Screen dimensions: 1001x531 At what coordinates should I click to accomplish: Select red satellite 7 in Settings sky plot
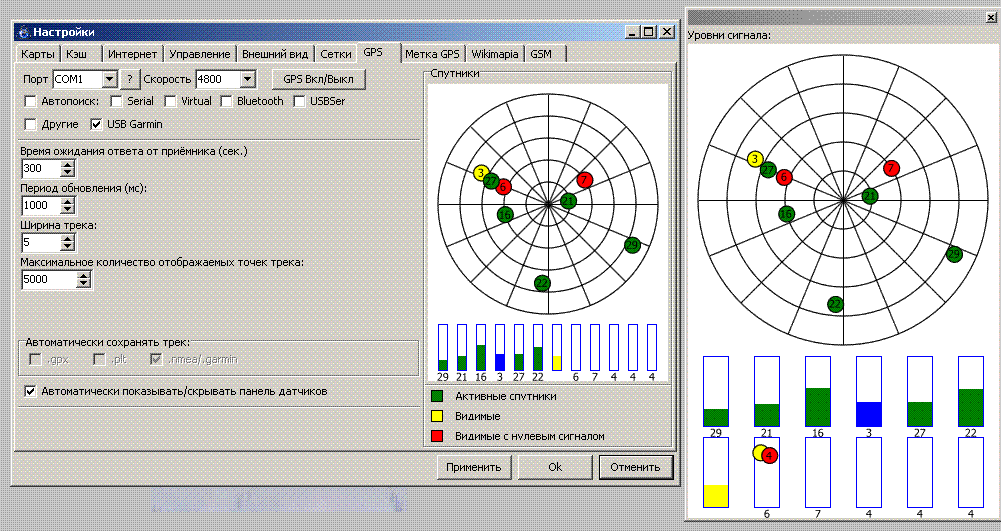585,180
